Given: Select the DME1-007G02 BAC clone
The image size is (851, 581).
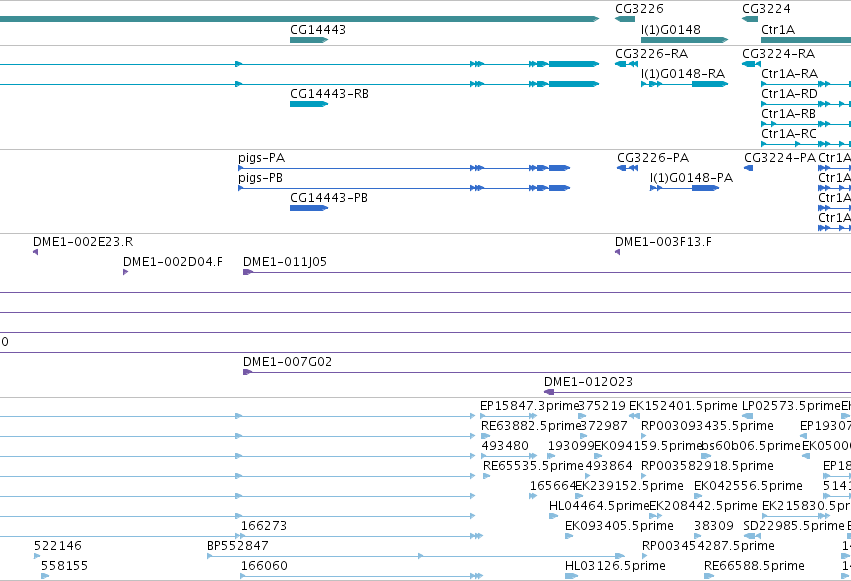Looking at the screenshot, I should click(x=547, y=372).
